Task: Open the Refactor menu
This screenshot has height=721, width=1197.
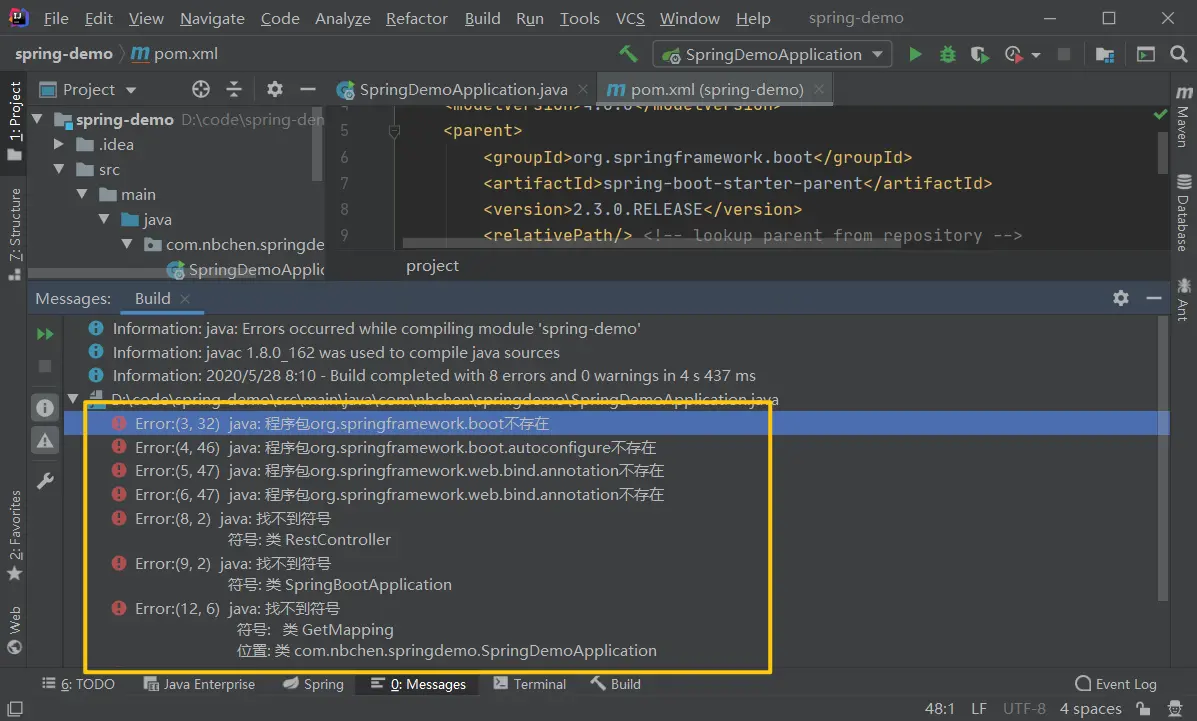Action: click(417, 18)
